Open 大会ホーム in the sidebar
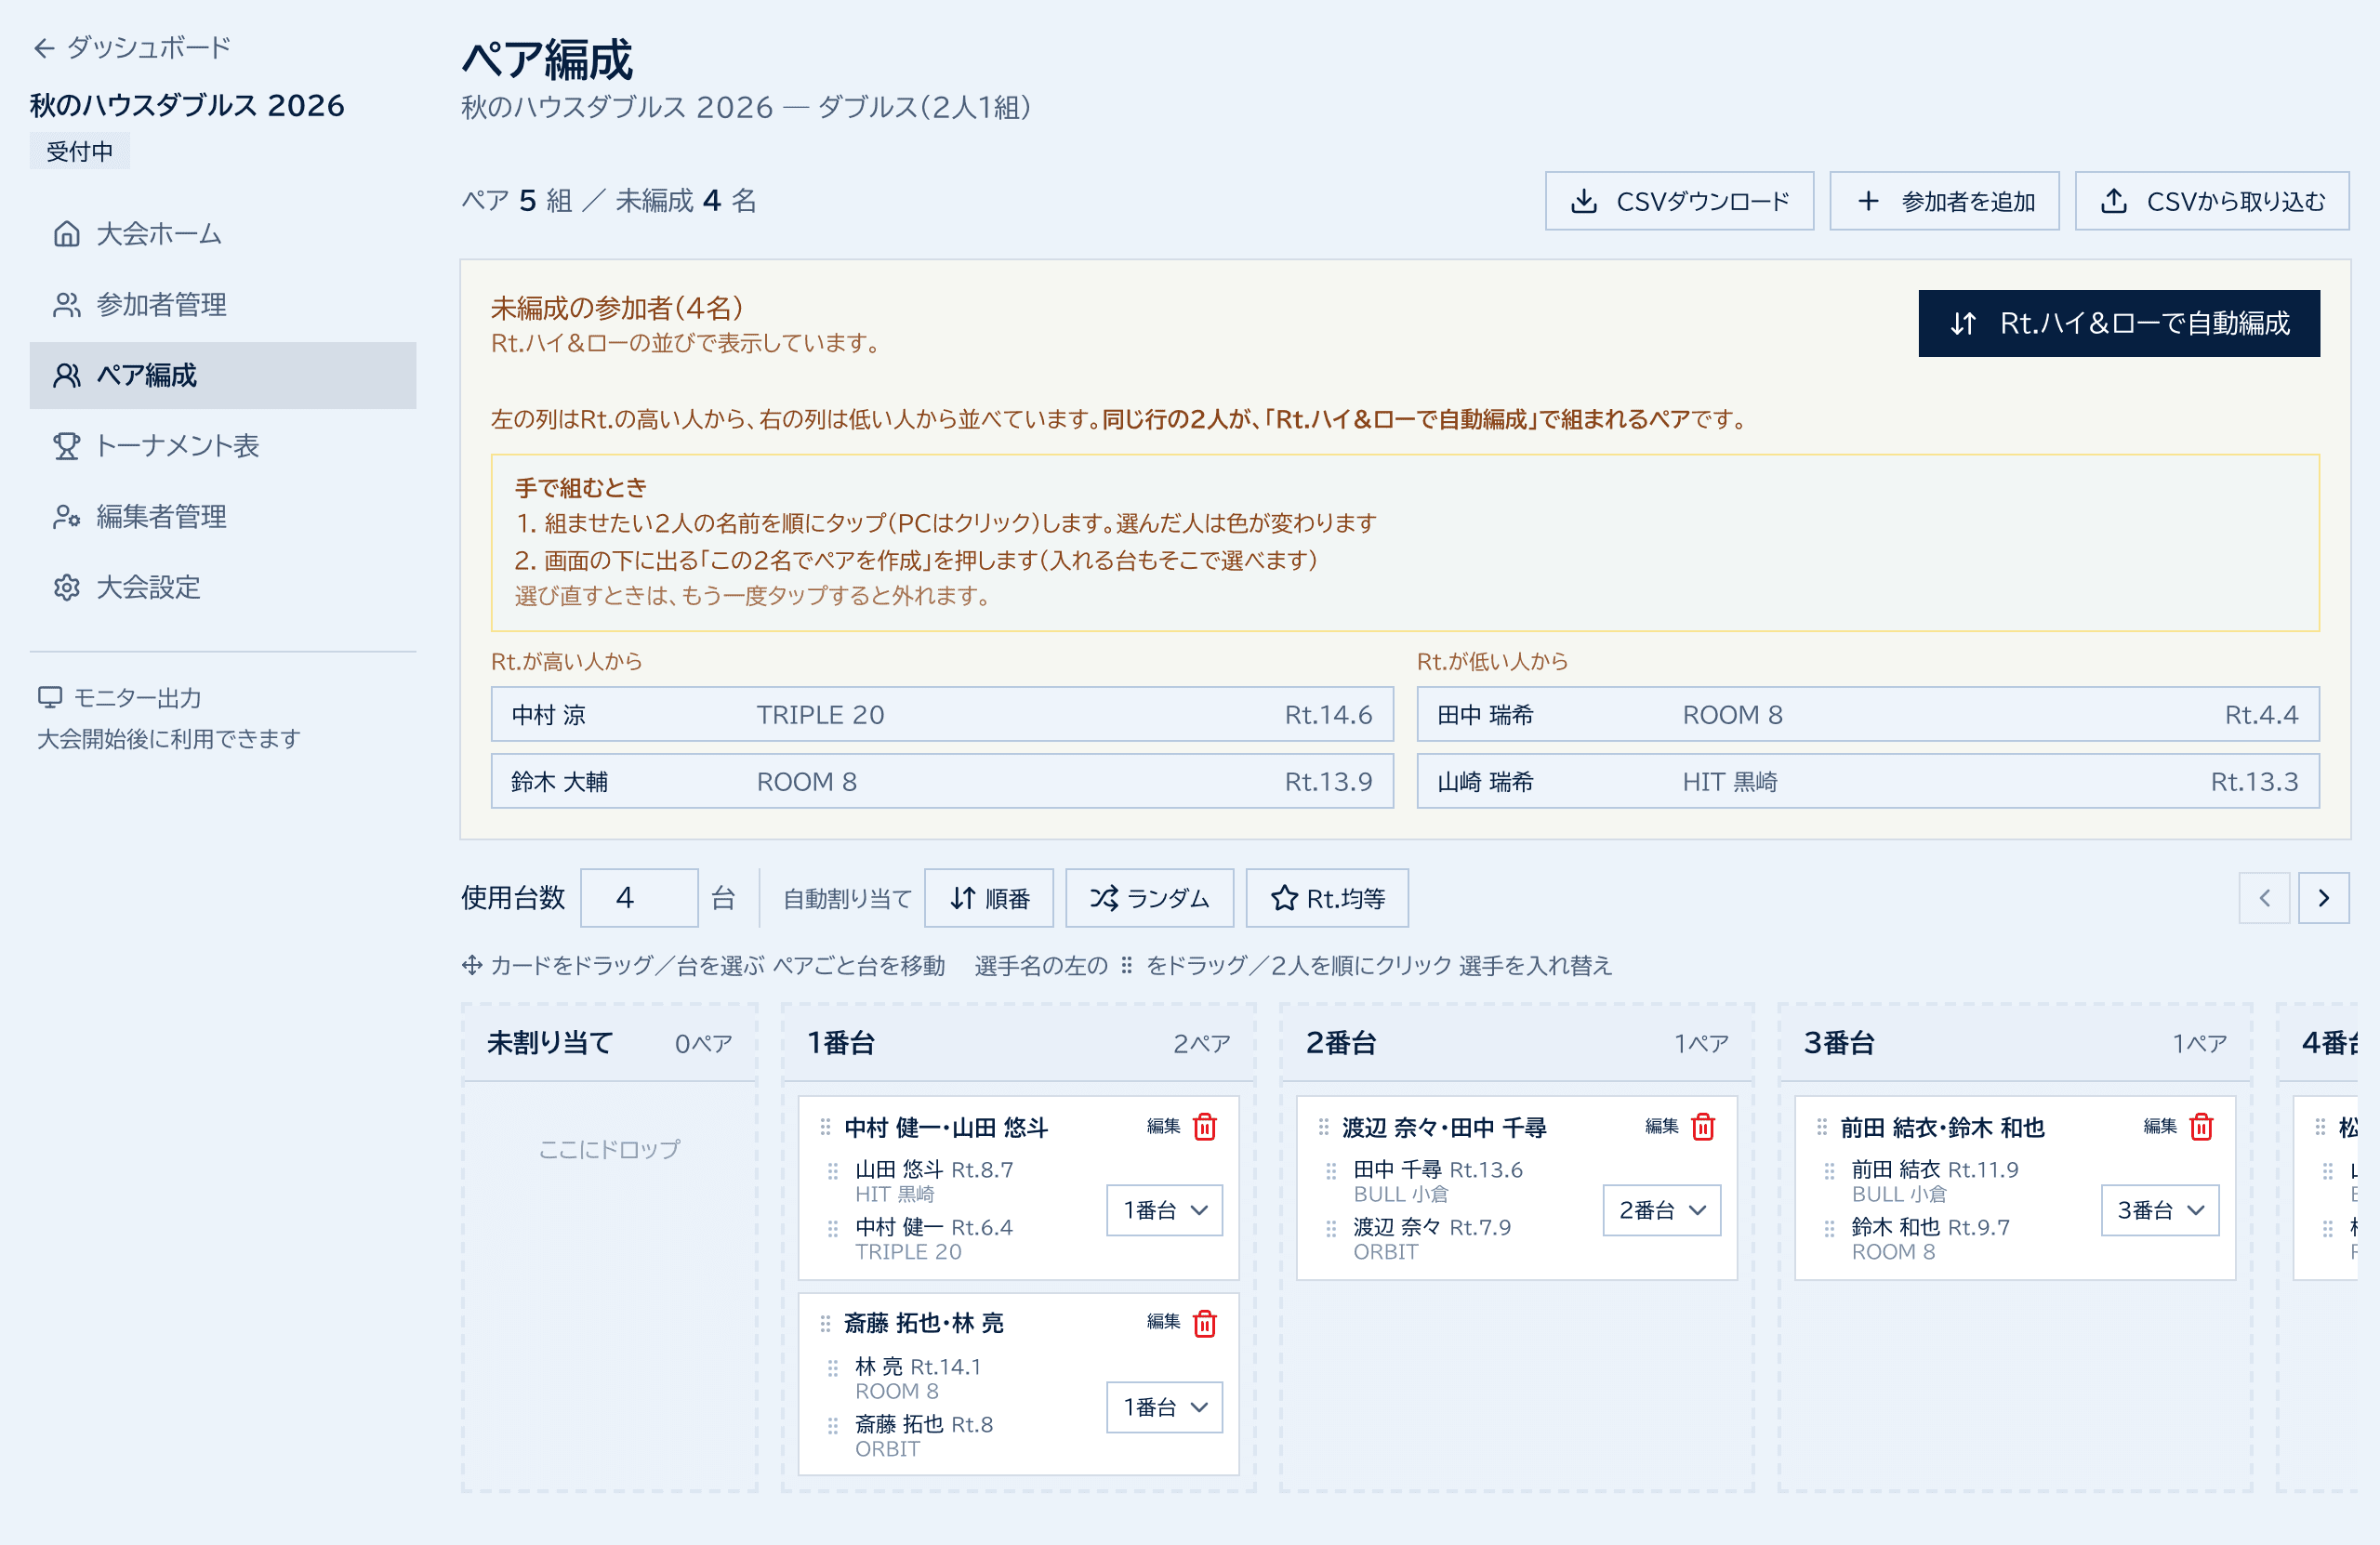Image resolution: width=2380 pixels, height=1545 pixels. tap(222, 234)
